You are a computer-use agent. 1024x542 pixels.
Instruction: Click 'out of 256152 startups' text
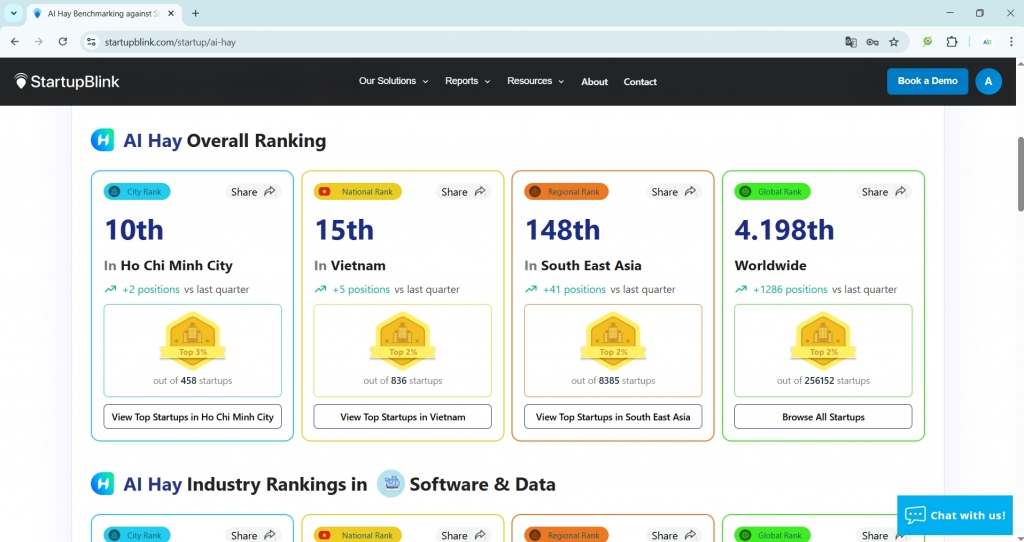tap(824, 381)
